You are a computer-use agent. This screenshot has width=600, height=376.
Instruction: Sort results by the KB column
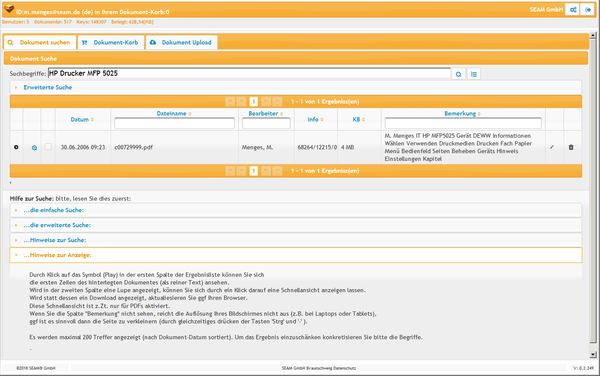[x=359, y=119]
